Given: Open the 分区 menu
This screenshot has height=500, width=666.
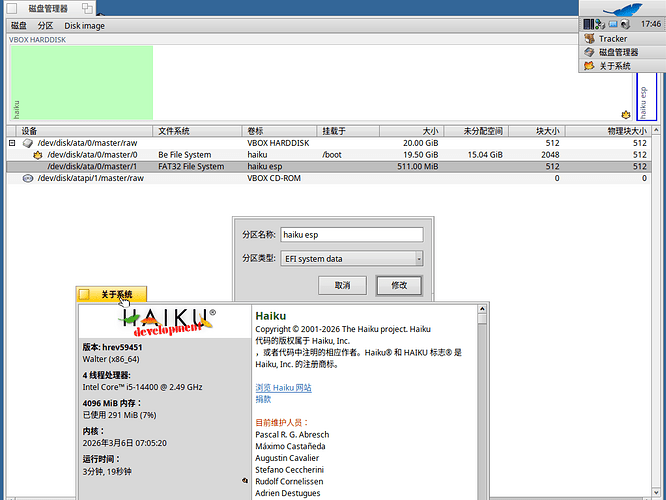Looking at the screenshot, I should tap(45, 25).
